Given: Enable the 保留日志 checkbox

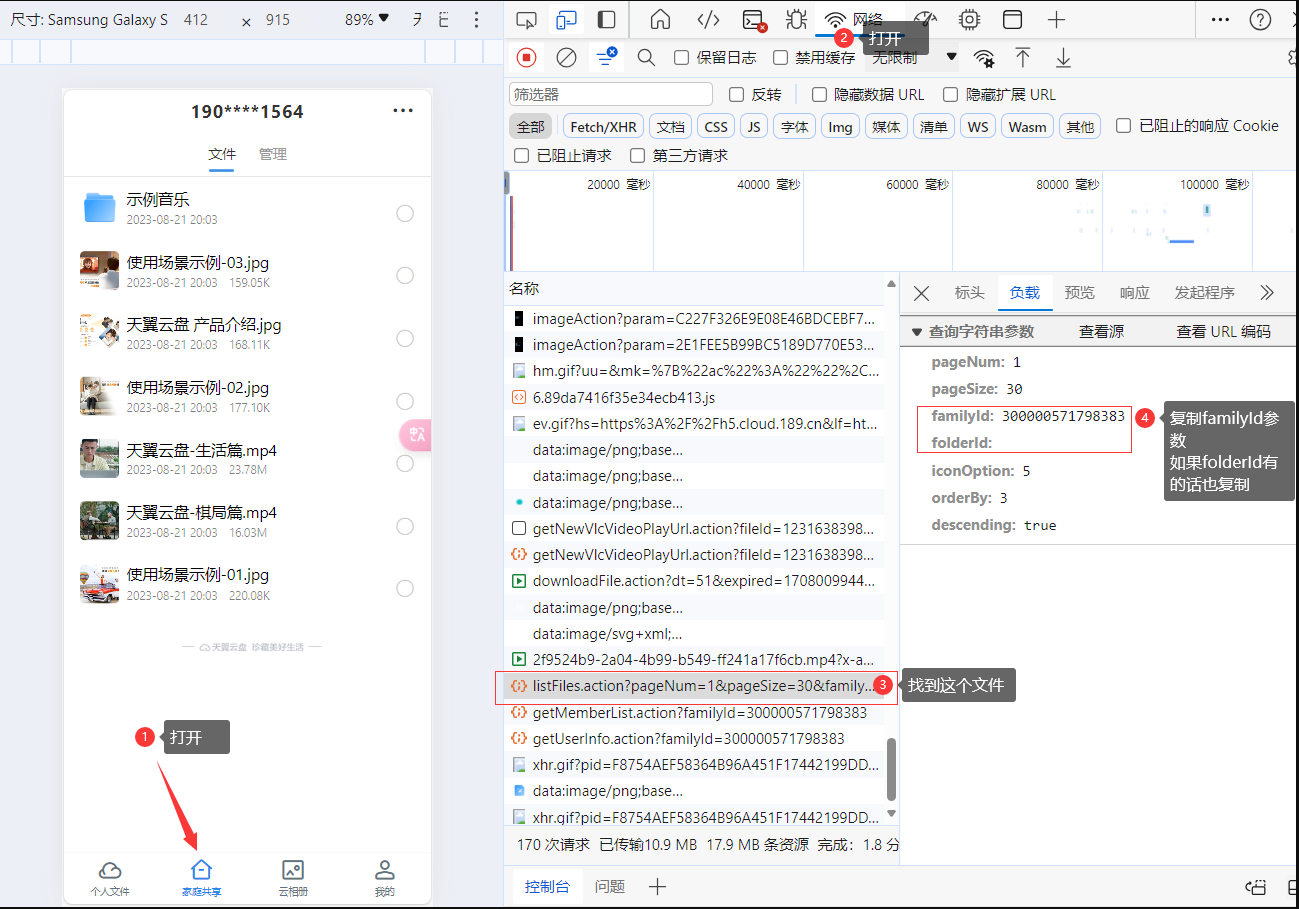Looking at the screenshot, I should [682, 58].
